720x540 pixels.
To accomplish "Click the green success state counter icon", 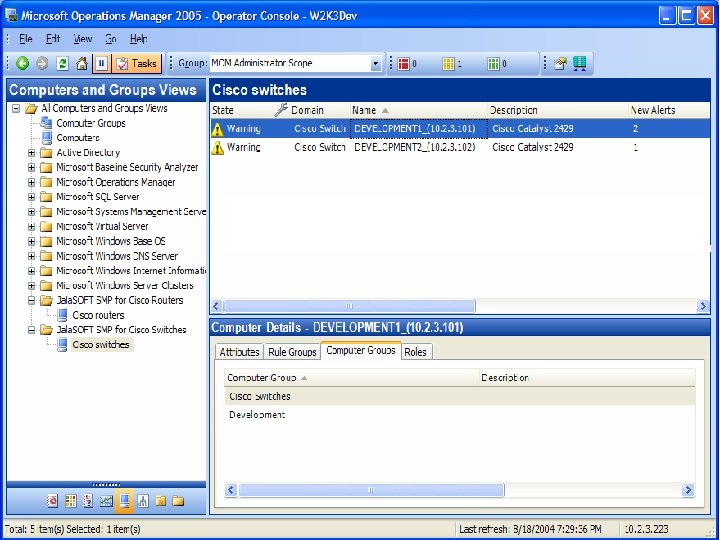I will (493, 64).
